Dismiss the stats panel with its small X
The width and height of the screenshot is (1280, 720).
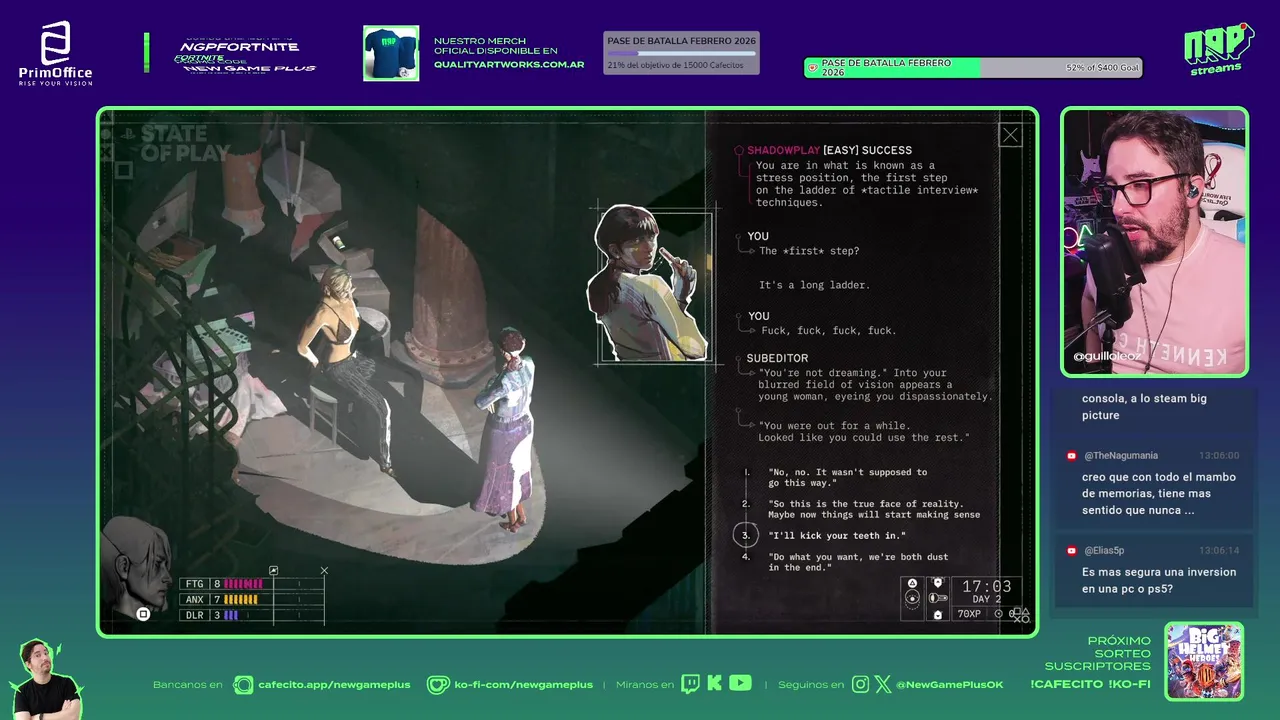324,571
